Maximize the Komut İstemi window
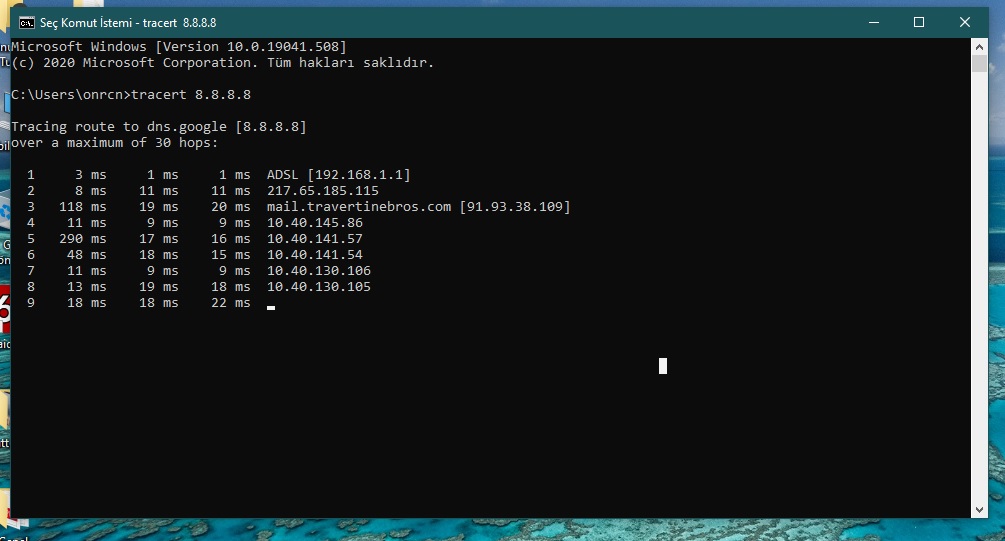 (x=918, y=22)
